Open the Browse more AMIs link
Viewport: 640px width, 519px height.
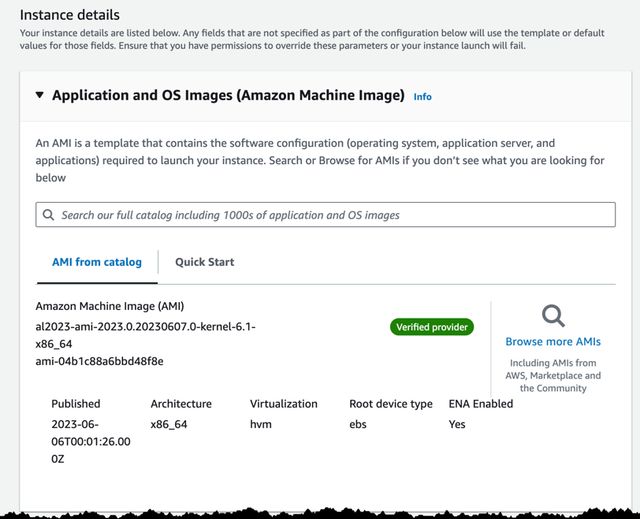(x=553, y=342)
